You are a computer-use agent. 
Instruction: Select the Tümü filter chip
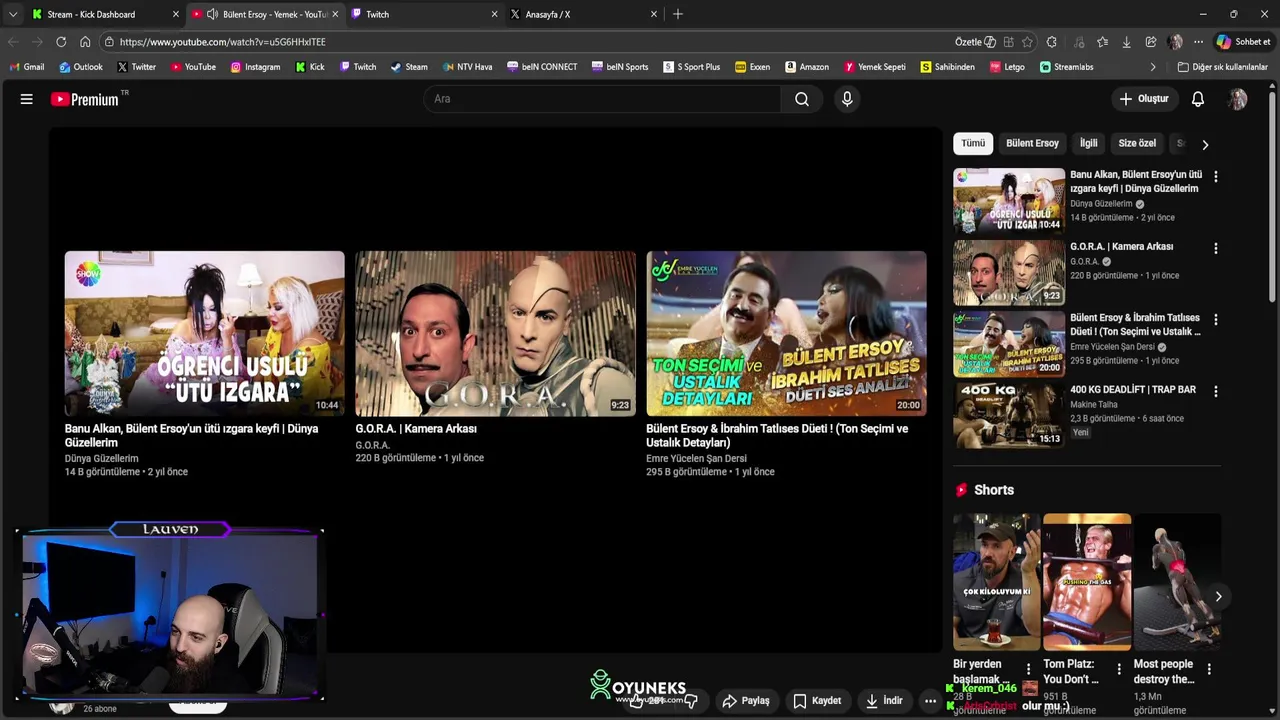(x=973, y=143)
